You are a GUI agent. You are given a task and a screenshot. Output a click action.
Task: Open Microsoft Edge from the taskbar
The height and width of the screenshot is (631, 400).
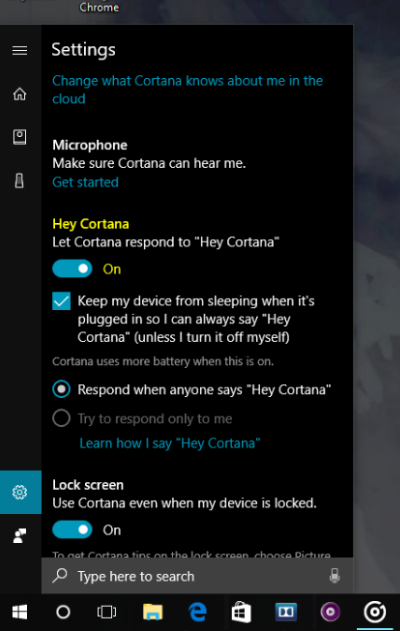198,612
